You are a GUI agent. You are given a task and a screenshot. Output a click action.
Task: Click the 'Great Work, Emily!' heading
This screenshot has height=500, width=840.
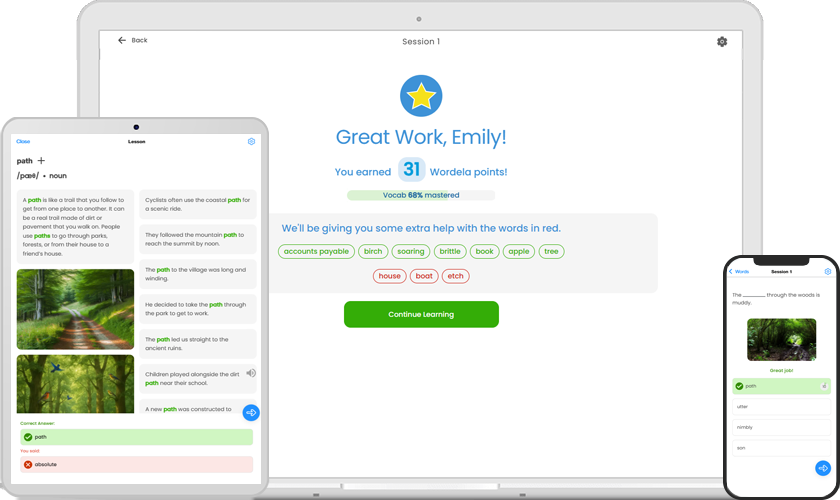[x=421, y=137]
